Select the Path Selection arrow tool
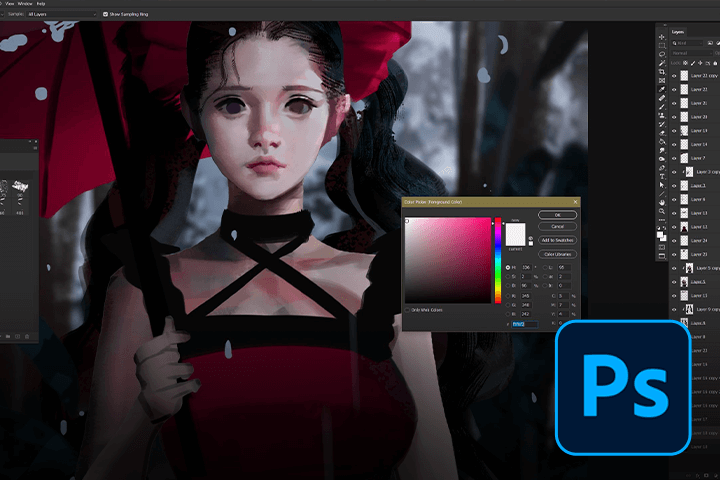This screenshot has height=480, width=720. [x=662, y=185]
